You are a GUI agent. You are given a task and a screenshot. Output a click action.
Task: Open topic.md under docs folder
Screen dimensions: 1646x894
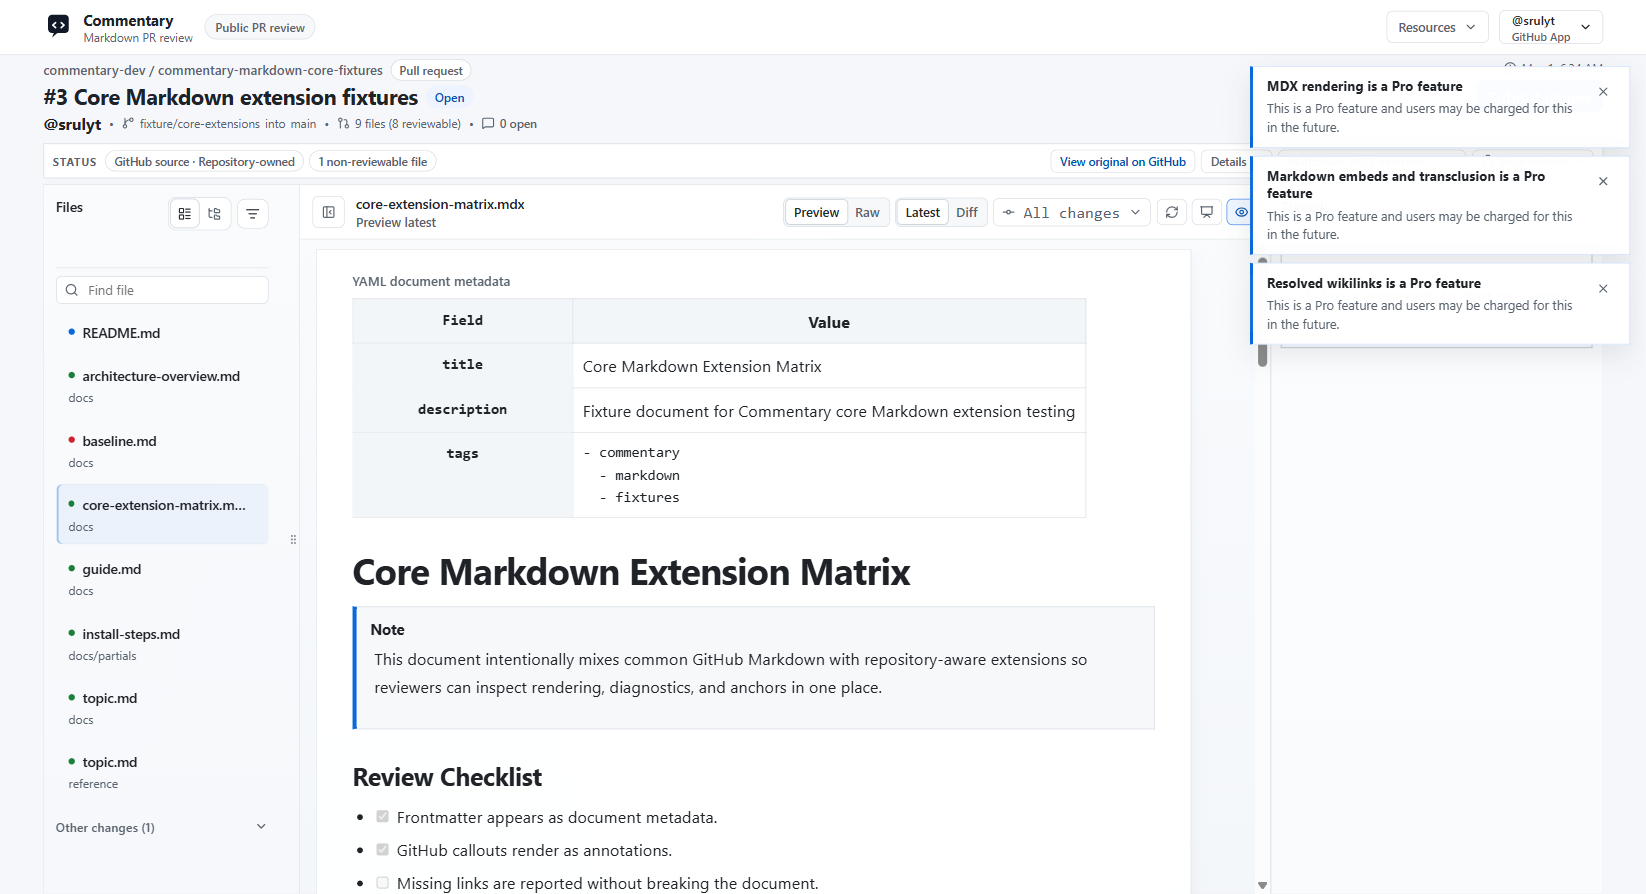tap(162, 708)
